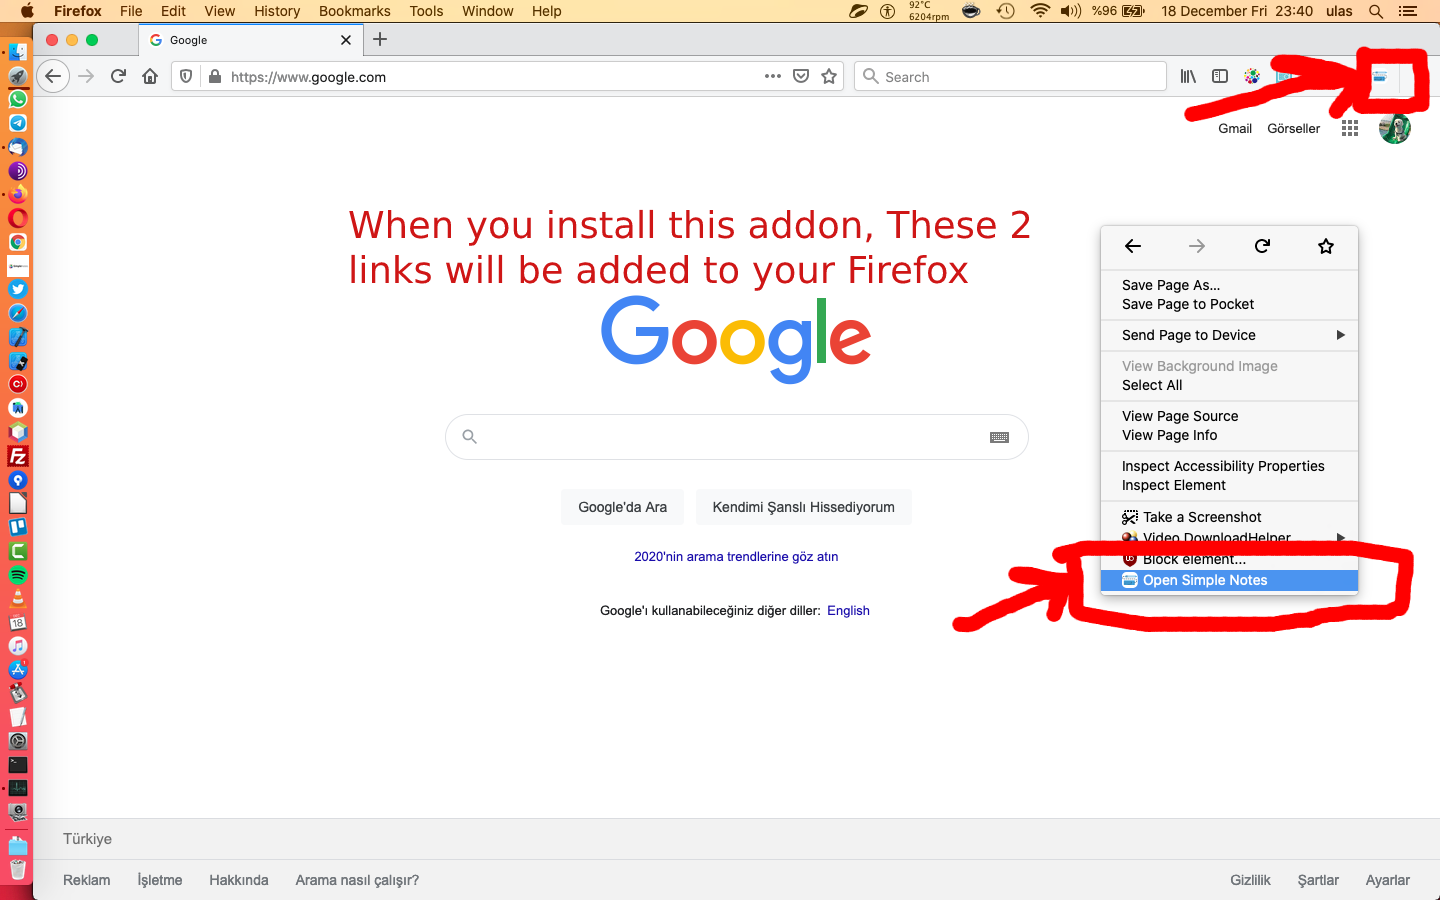The image size is (1440, 900).
Task: Click the reload page button in toolbar
Action: click(x=118, y=76)
